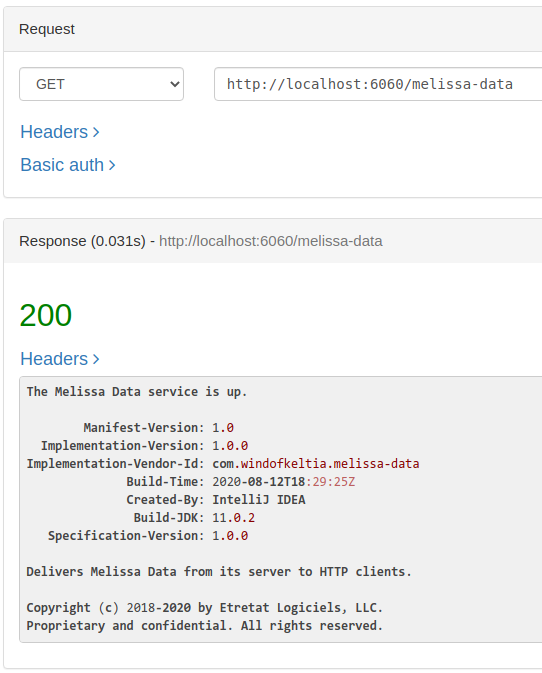Focus the request URL input field

(x=378, y=84)
